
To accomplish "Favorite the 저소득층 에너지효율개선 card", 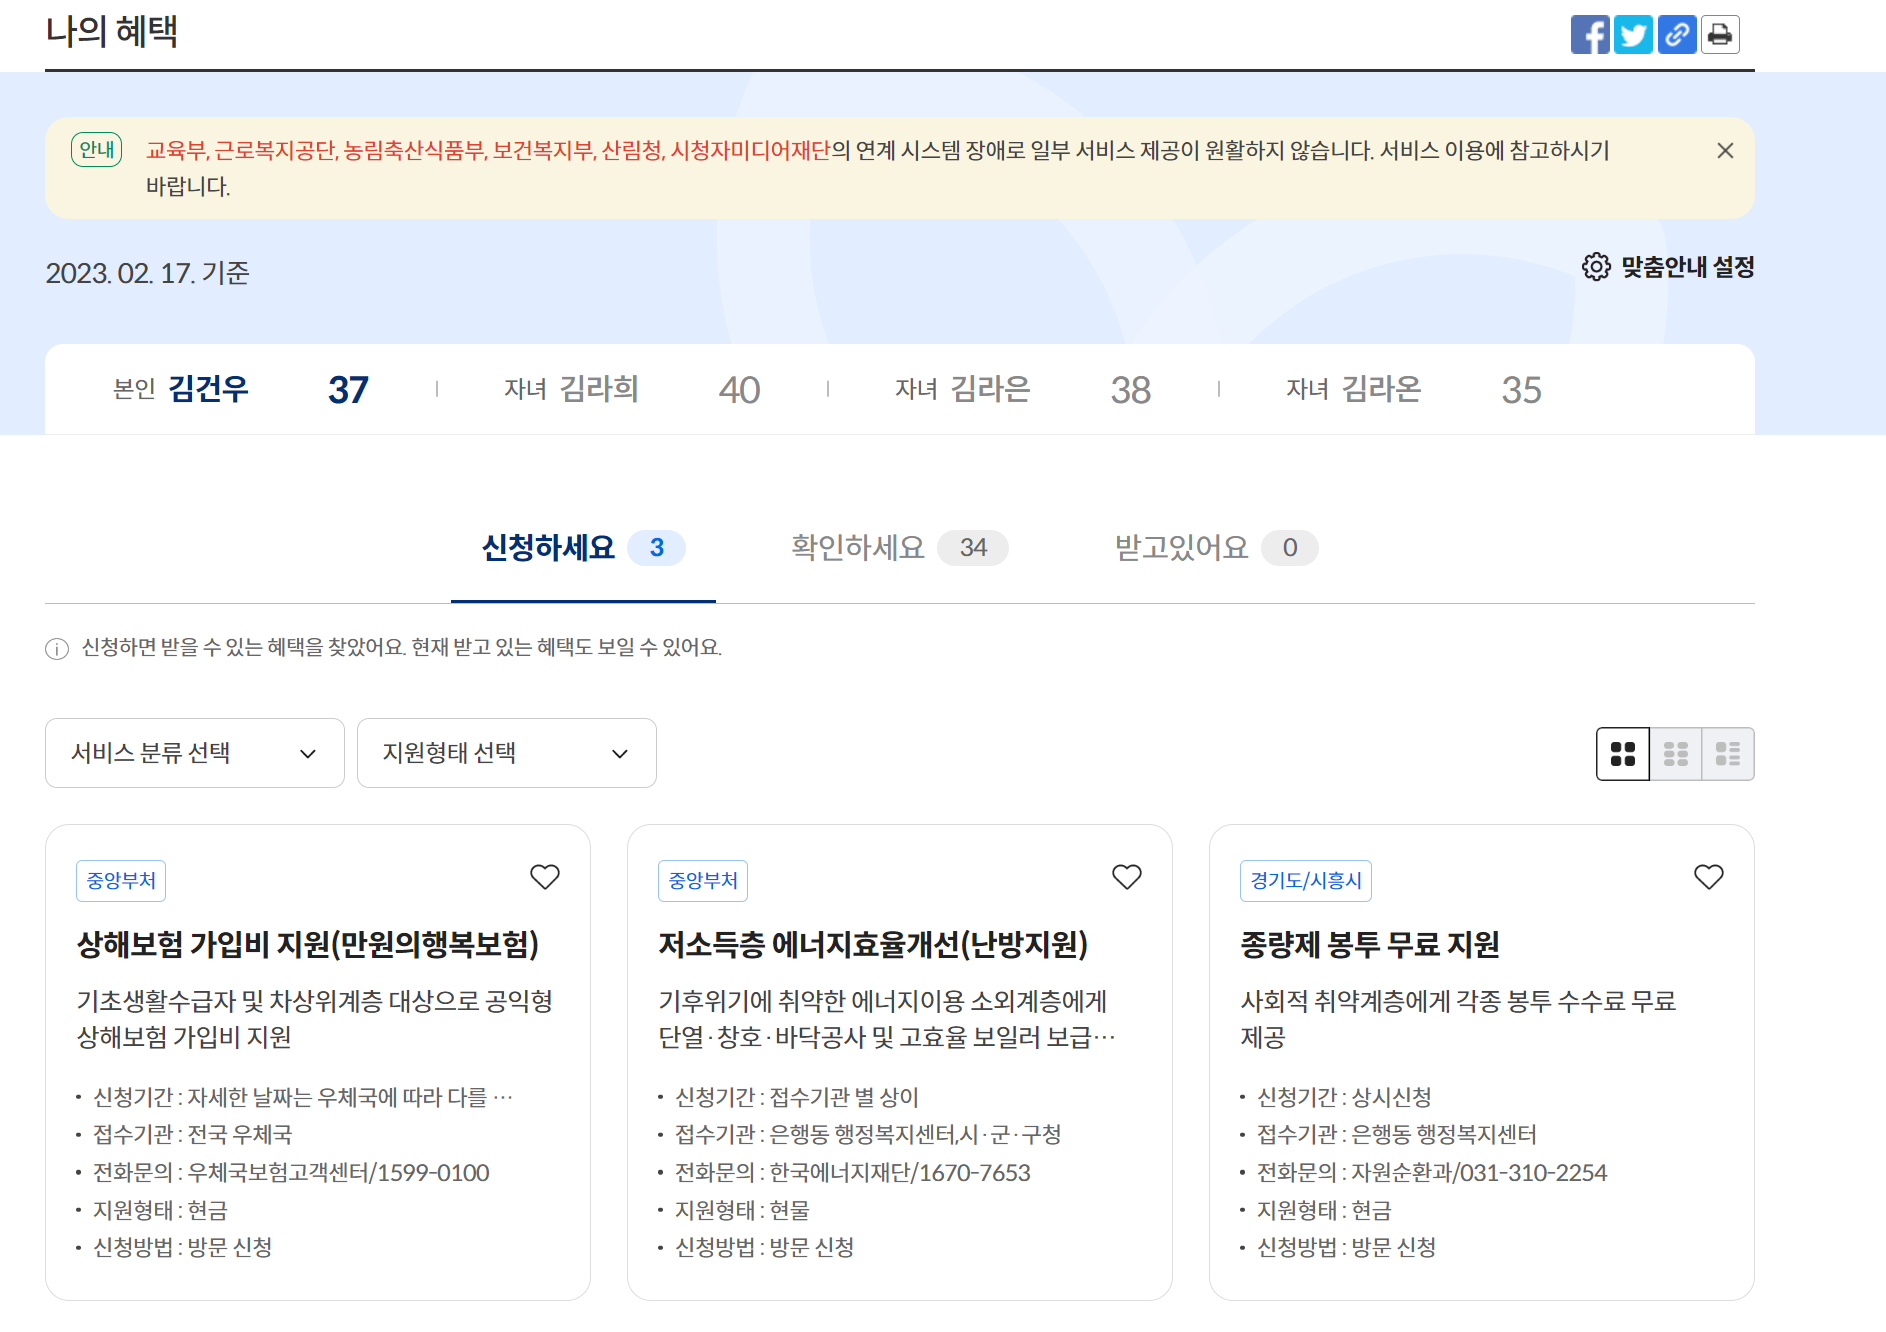I will 1126,877.
